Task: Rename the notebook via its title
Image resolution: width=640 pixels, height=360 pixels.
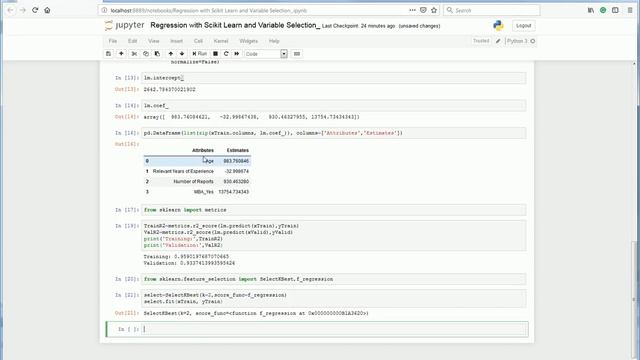Action: (x=235, y=25)
